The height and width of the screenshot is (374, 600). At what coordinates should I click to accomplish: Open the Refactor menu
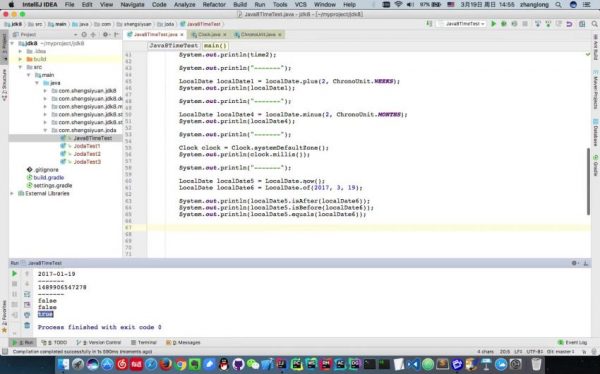[214, 5]
